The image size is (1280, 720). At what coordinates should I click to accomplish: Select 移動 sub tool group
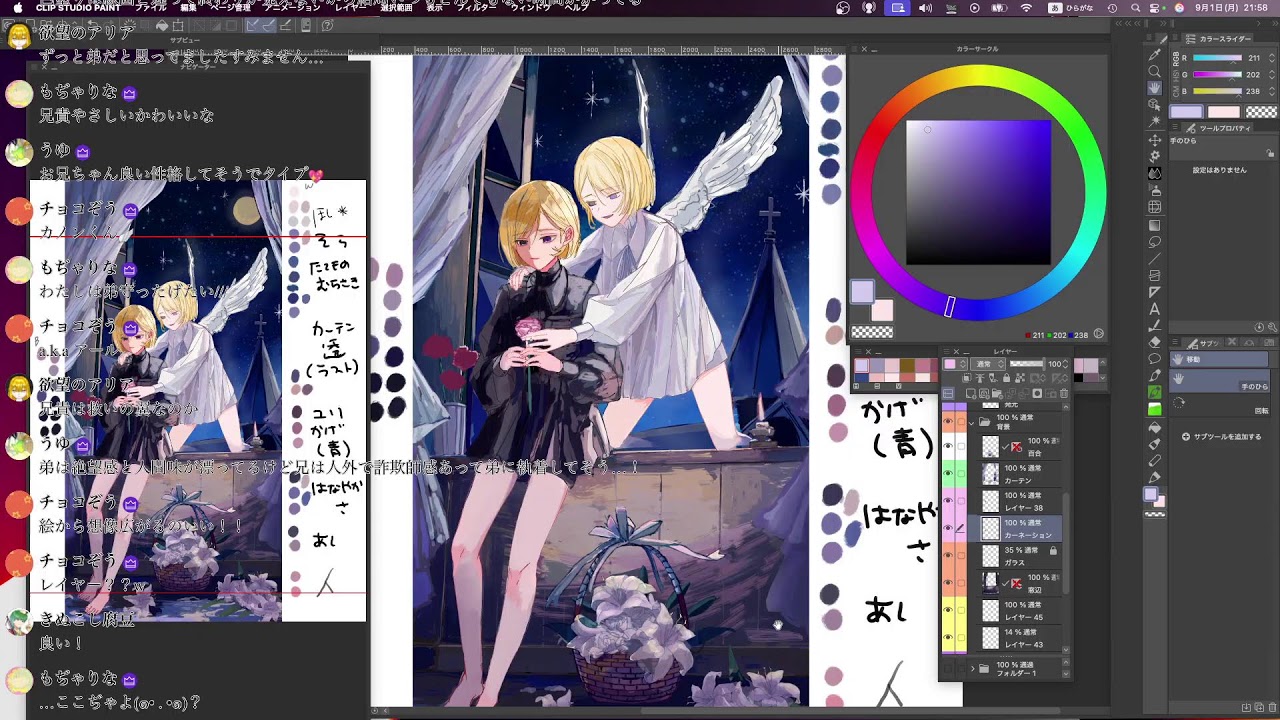click(x=1221, y=359)
